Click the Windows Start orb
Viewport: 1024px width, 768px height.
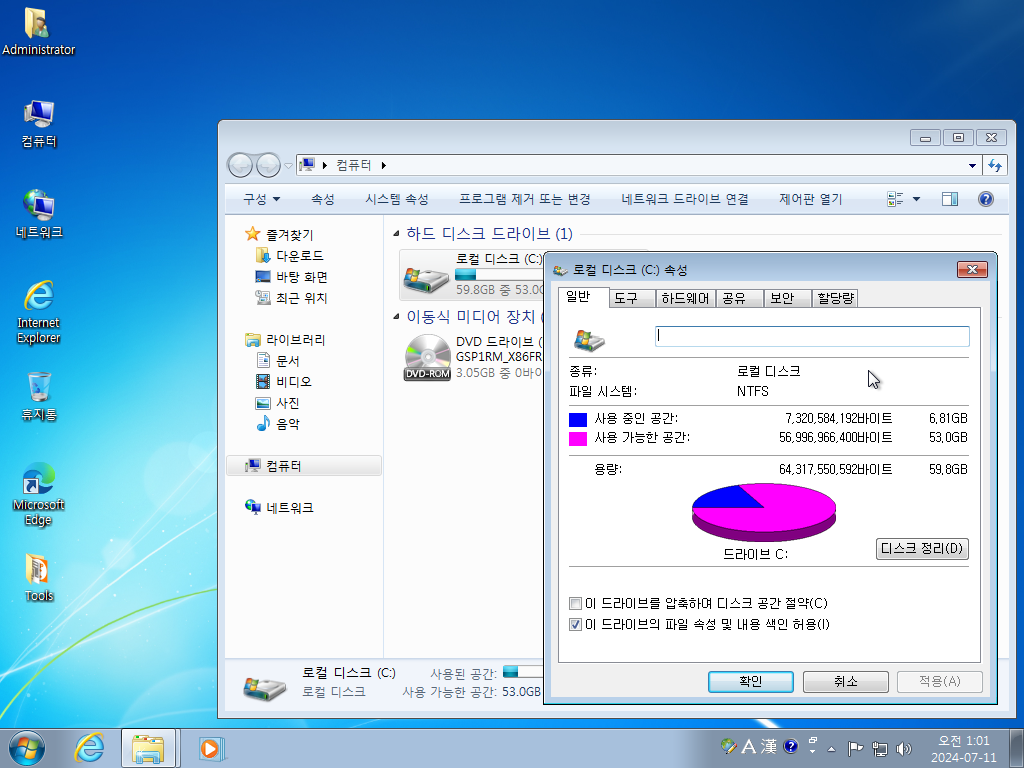point(27,748)
